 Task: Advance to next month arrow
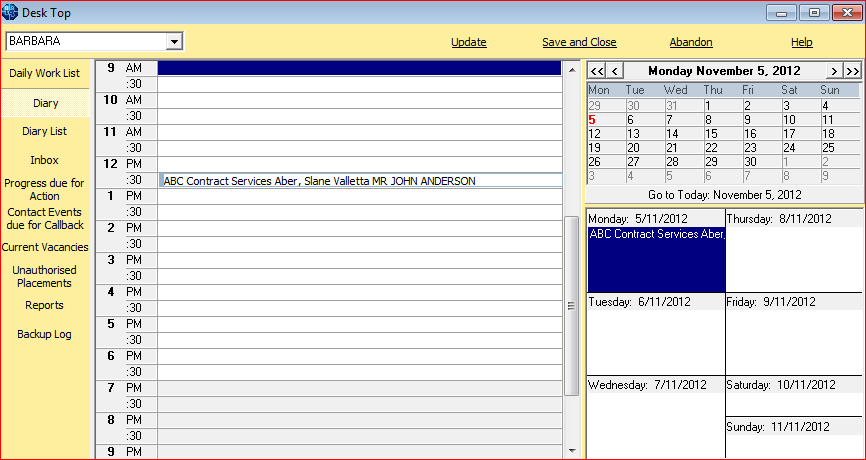pos(835,71)
